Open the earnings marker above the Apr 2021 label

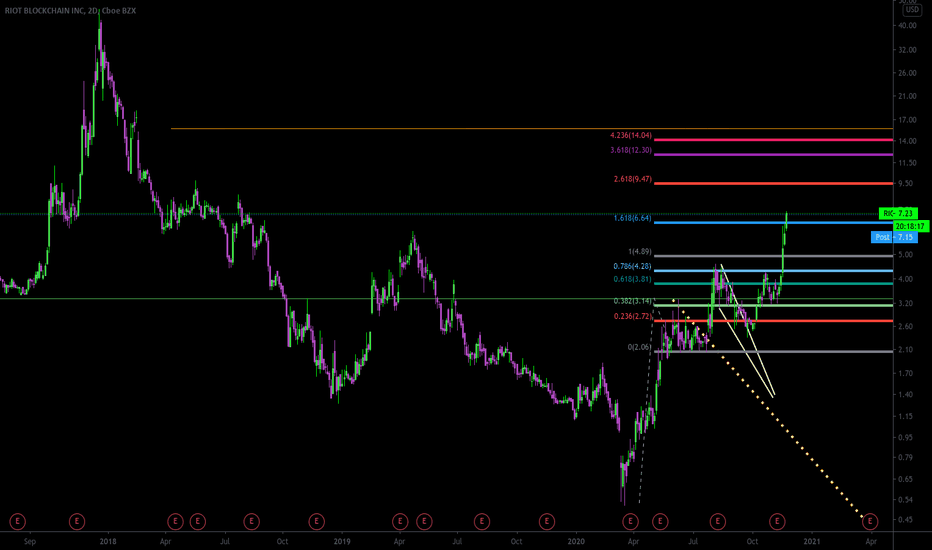tap(870, 521)
